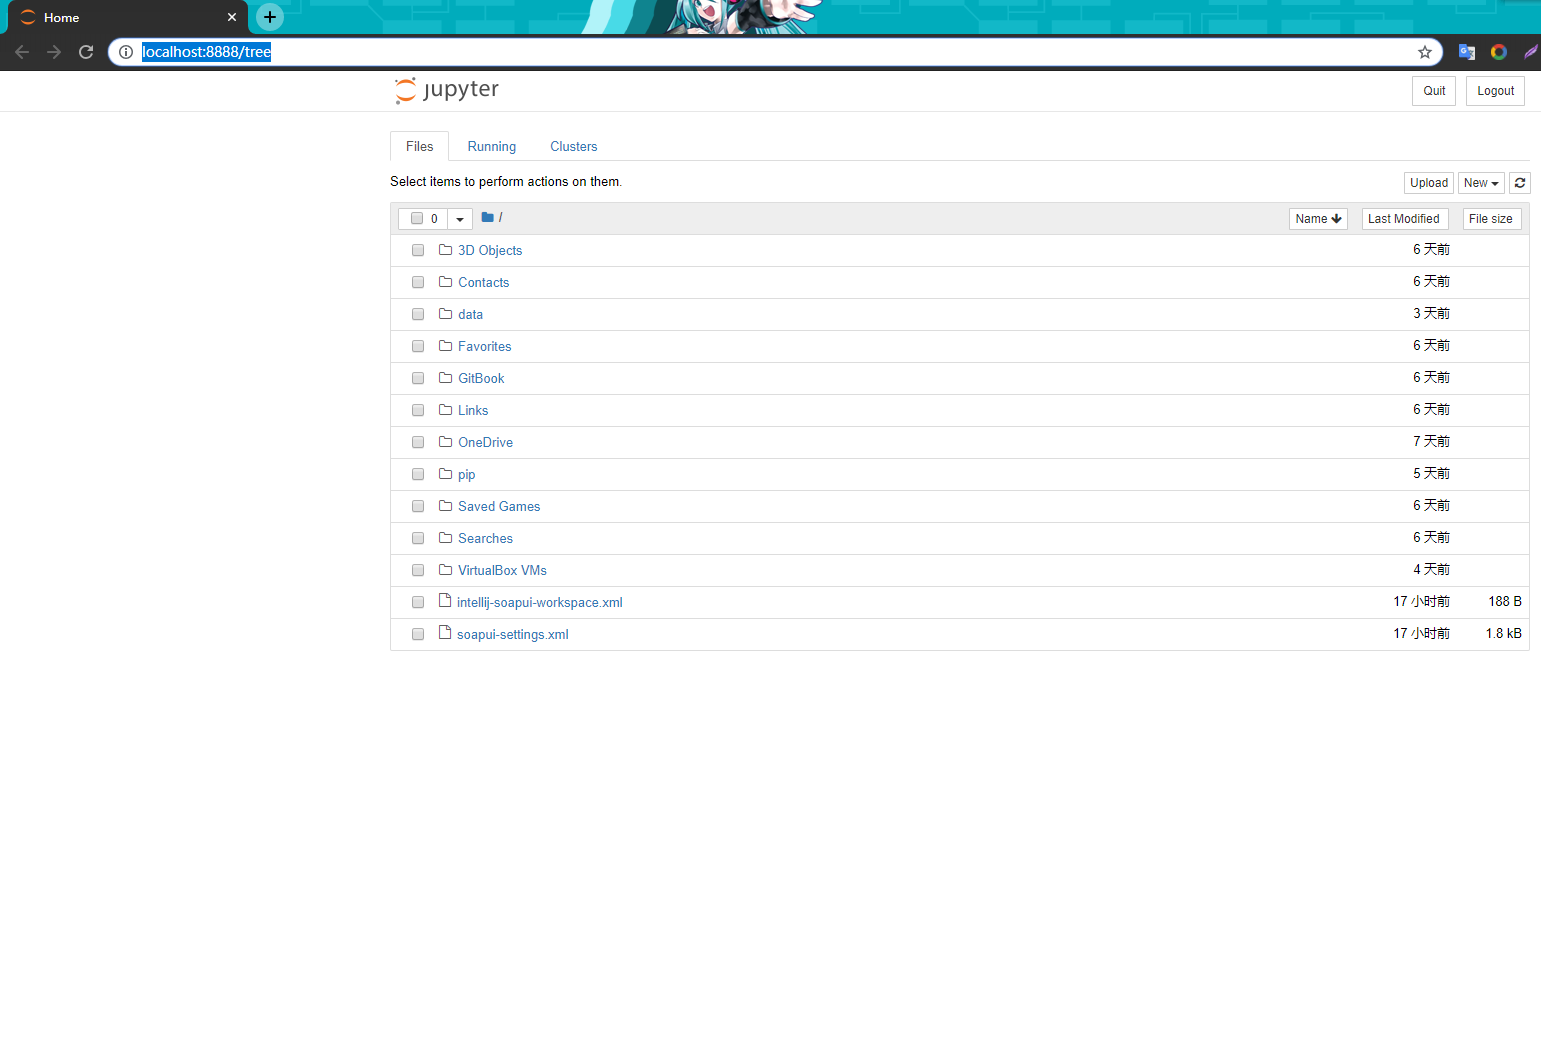Switch to the Running tab
Image resolution: width=1541 pixels, height=1051 pixels.
[x=491, y=147]
